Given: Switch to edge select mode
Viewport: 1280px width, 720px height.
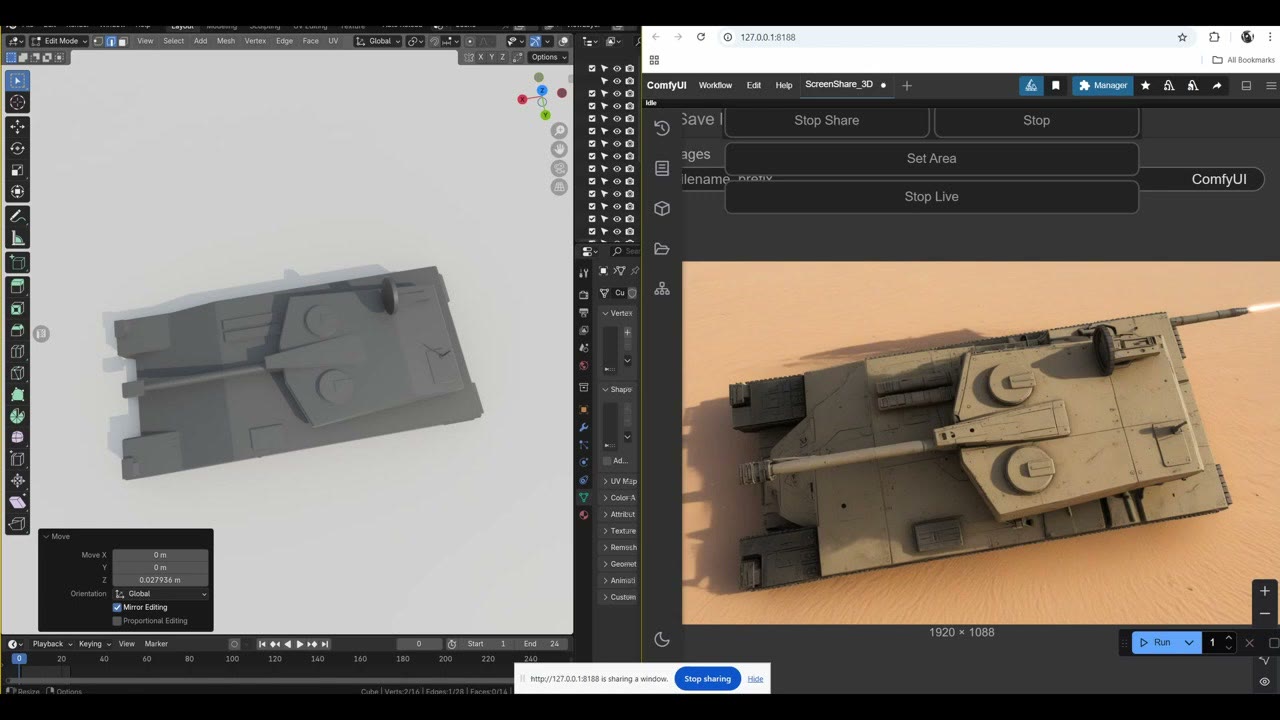Looking at the screenshot, I should [x=110, y=41].
